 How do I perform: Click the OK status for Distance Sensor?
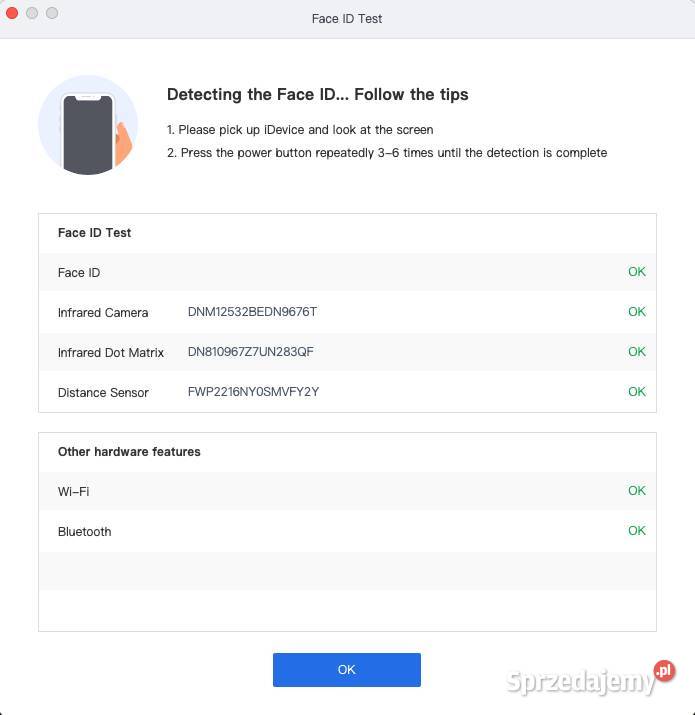(636, 392)
